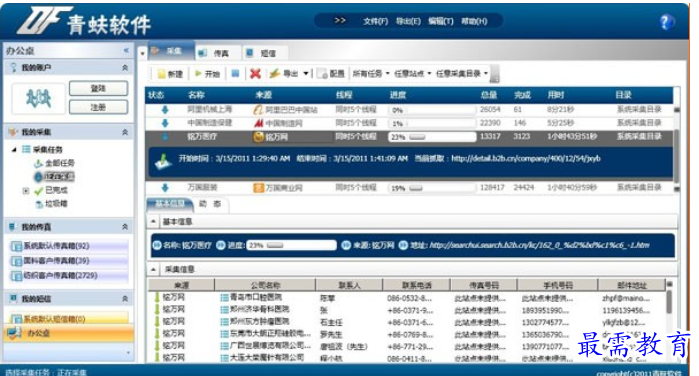The width and height of the screenshot is (699, 376).
Task: Delete the task with the red X icon
Action: click(255, 74)
